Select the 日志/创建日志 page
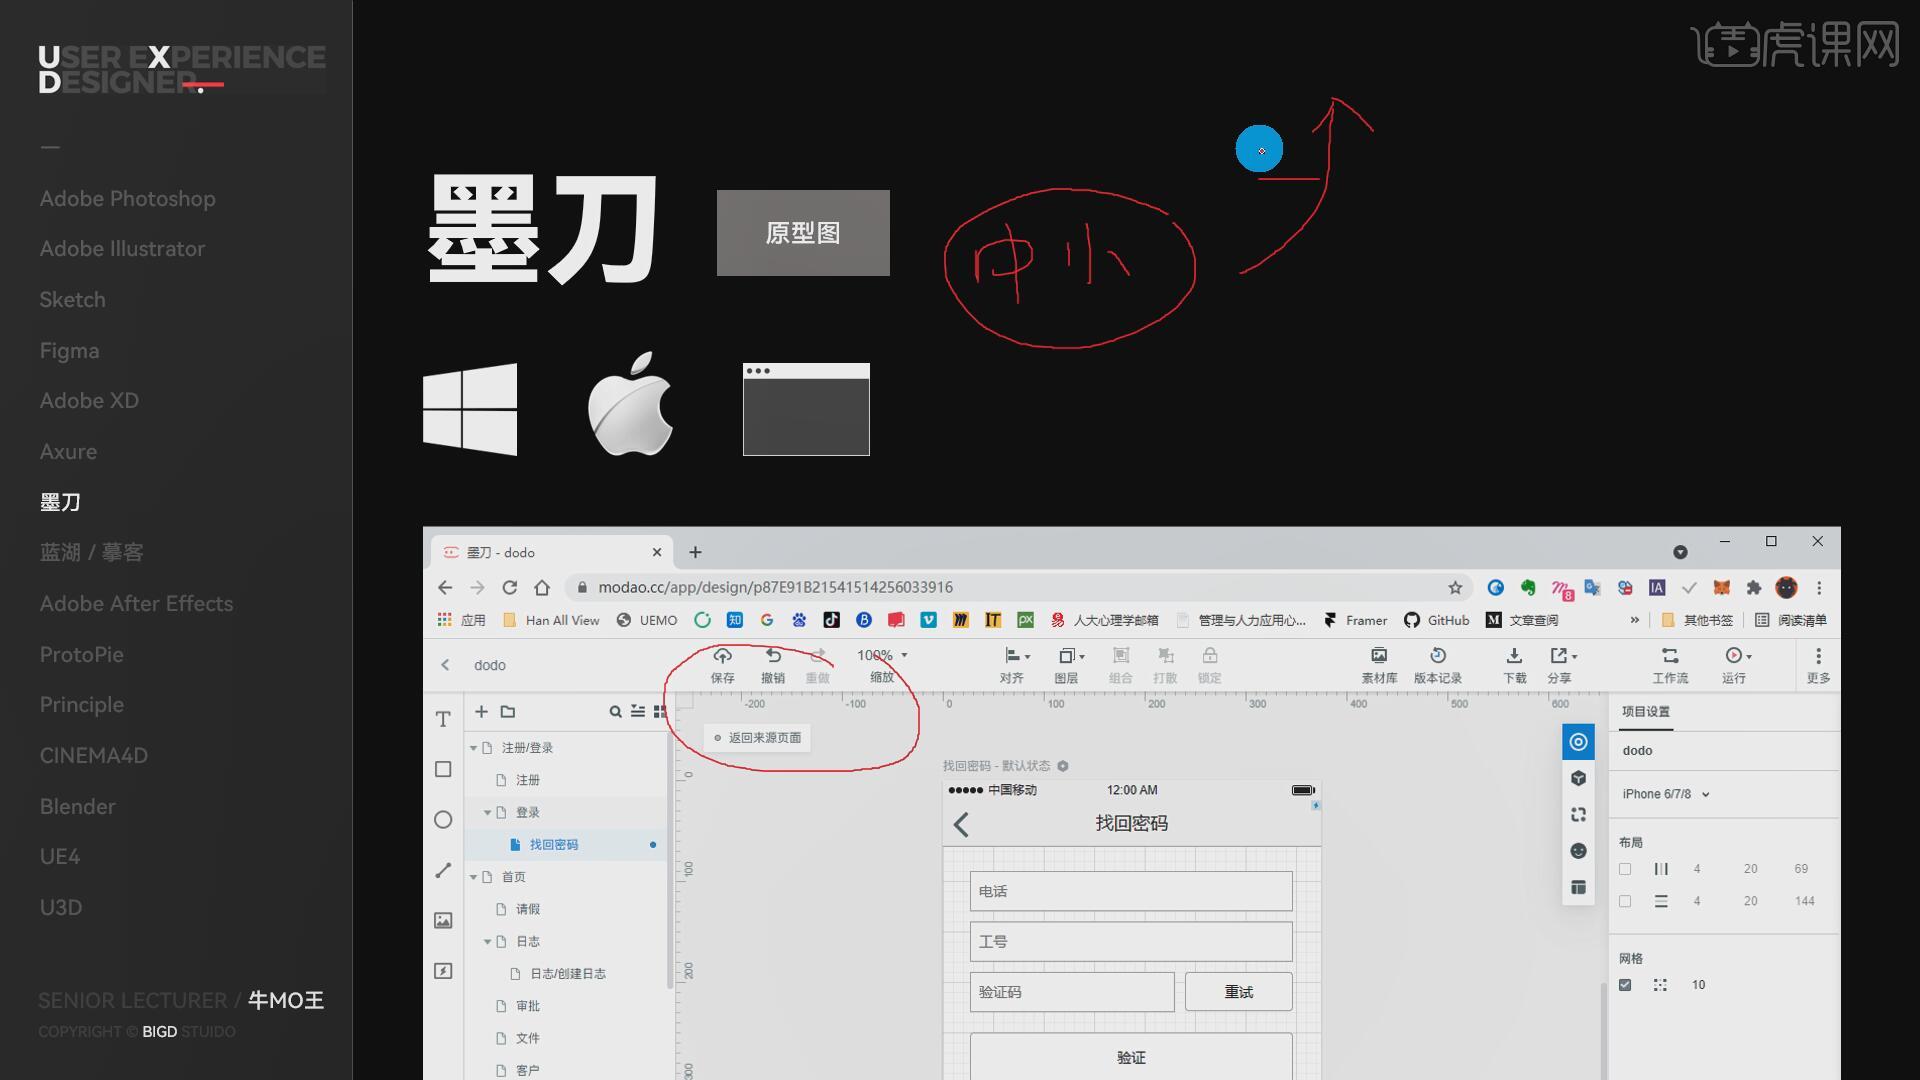 coord(567,974)
